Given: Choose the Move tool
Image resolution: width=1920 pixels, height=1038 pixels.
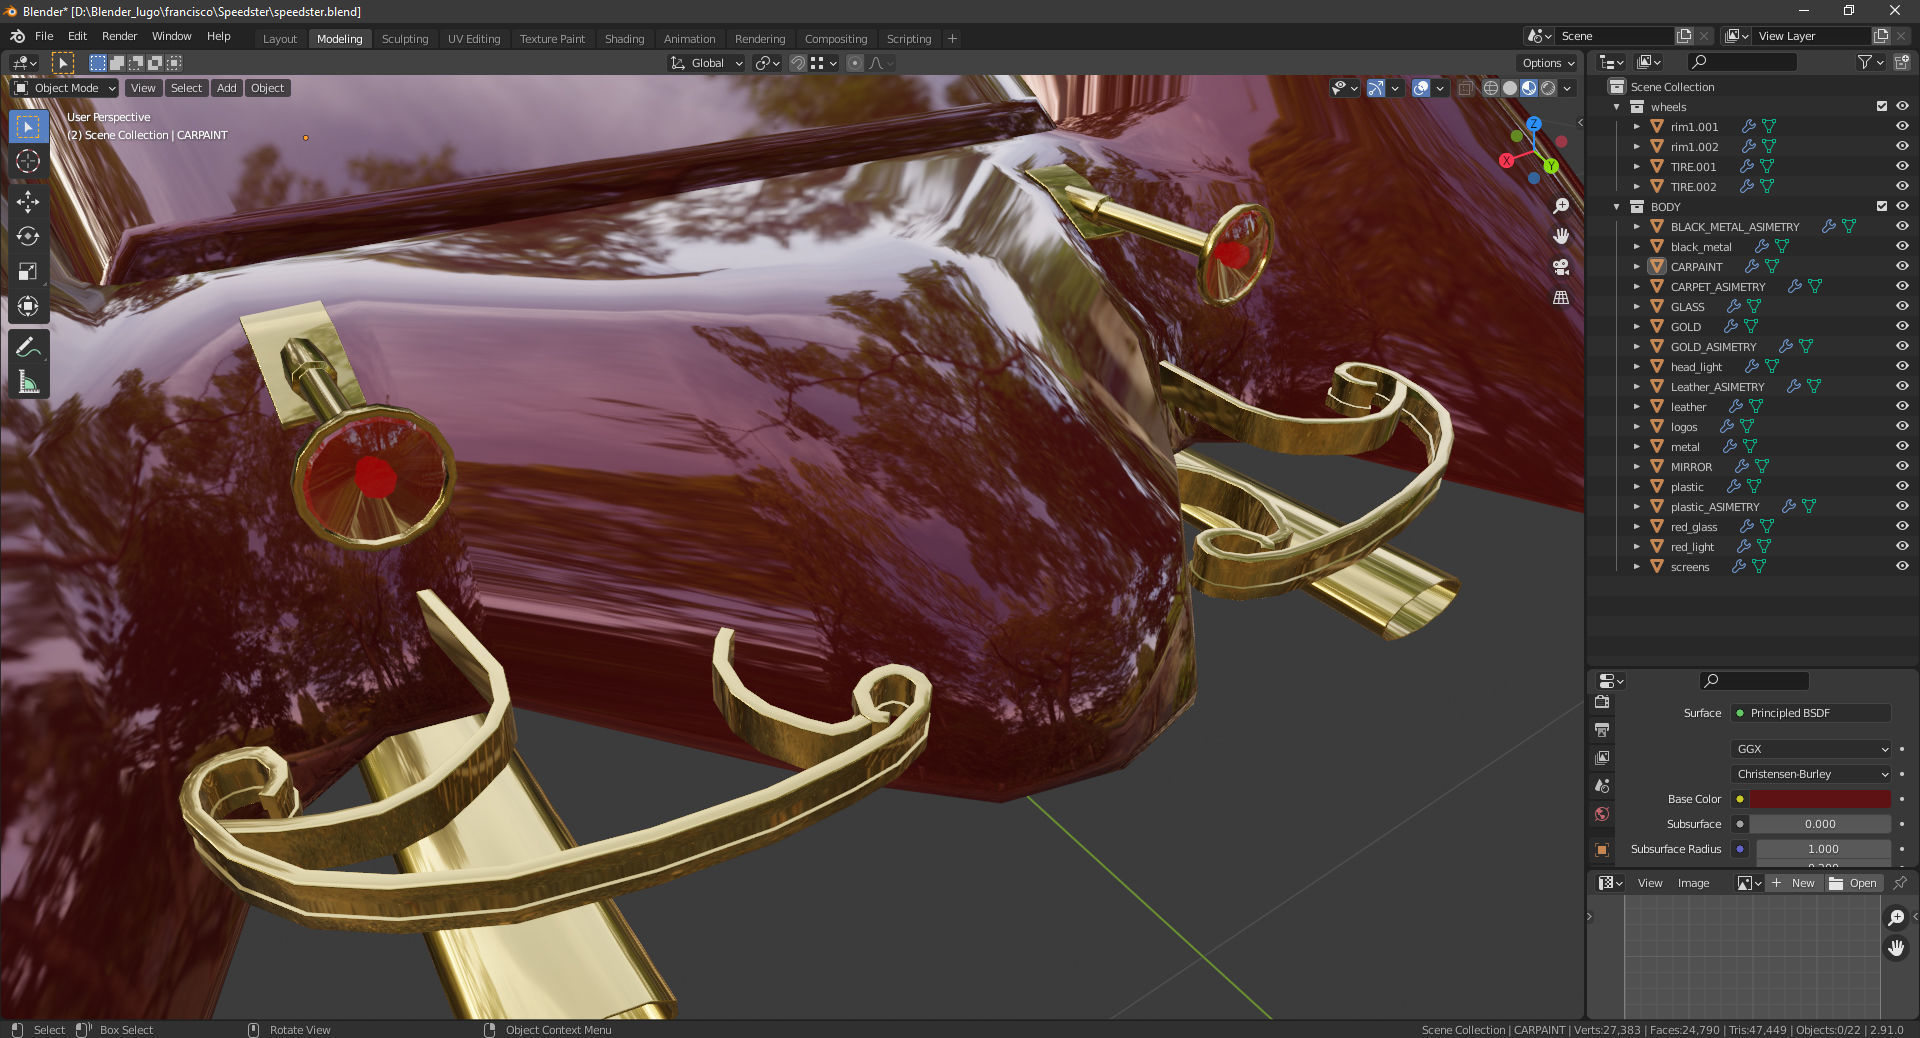Looking at the screenshot, I should [x=28, y=202].
